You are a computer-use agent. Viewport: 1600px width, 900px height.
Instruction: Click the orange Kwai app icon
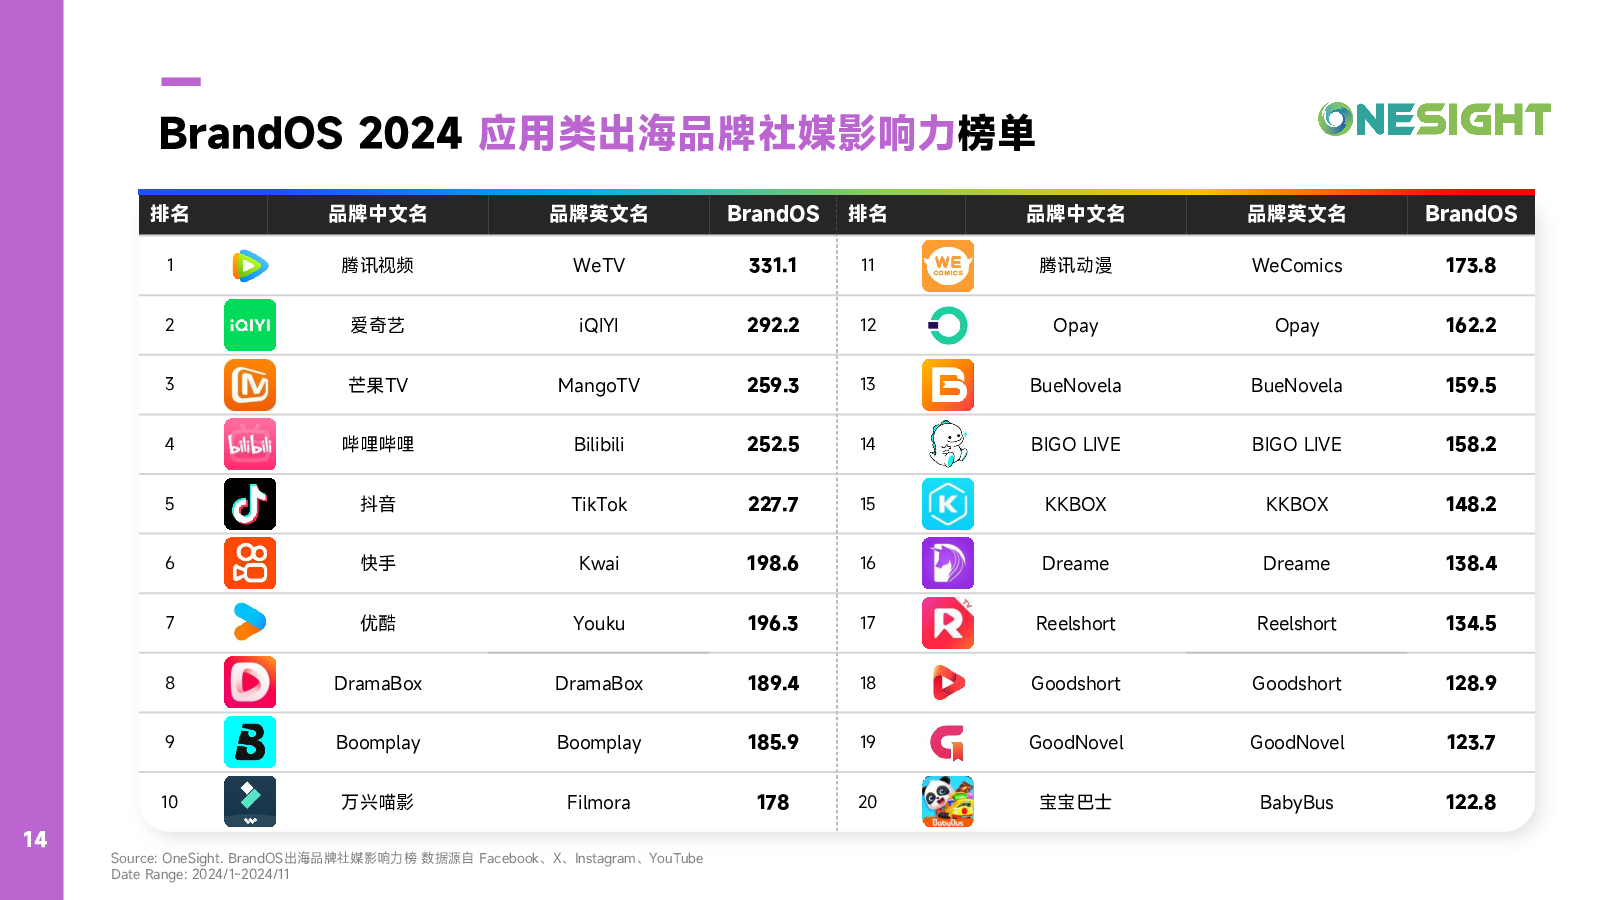[x=250, y=564]
